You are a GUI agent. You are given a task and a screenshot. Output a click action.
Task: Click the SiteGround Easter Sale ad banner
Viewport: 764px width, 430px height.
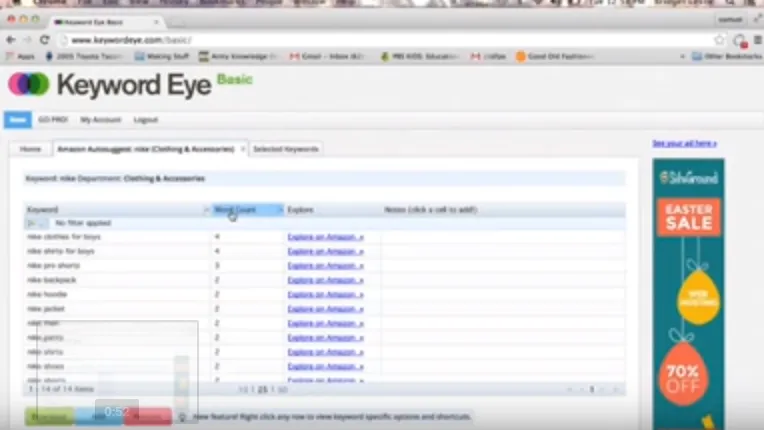pos(688,294)
